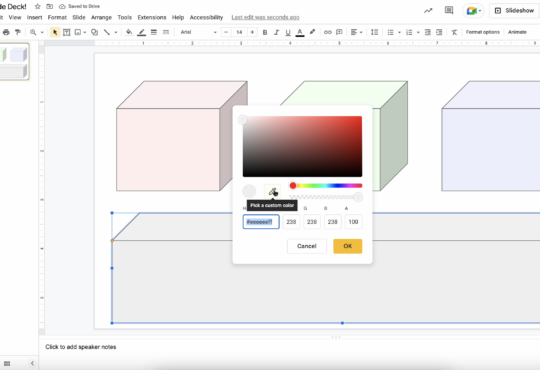The width and height of the screenshot is (540, 370).
Task: Click the Border color pencil icon
Action: [141, 32]
